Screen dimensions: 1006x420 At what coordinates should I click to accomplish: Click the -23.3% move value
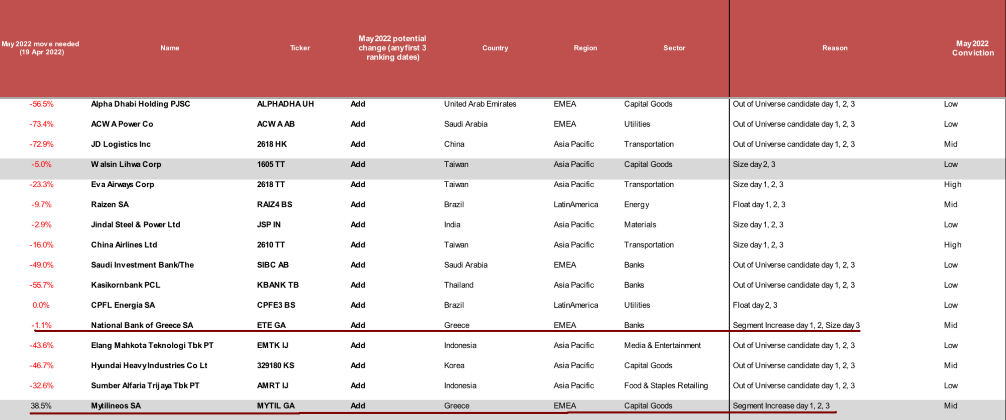pos(41,185)
